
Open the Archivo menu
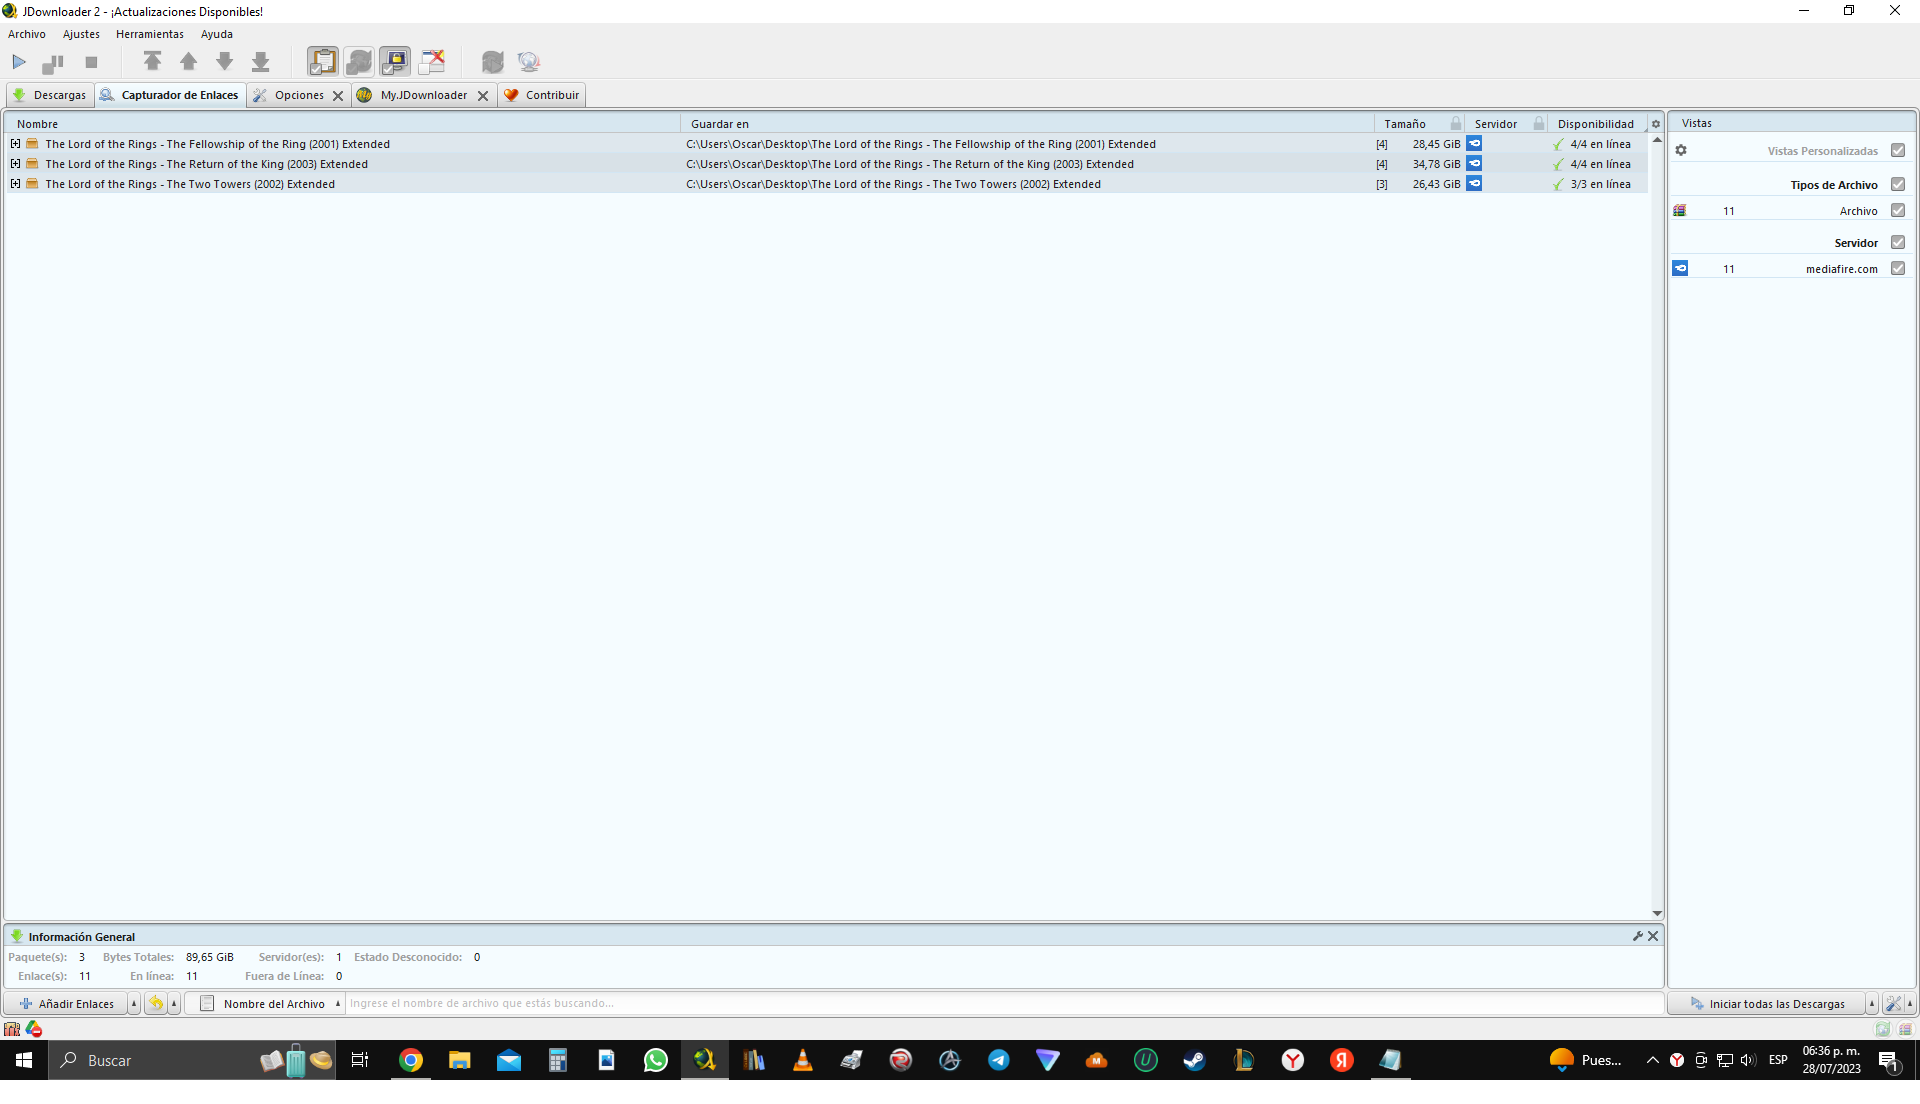(27, 34)
